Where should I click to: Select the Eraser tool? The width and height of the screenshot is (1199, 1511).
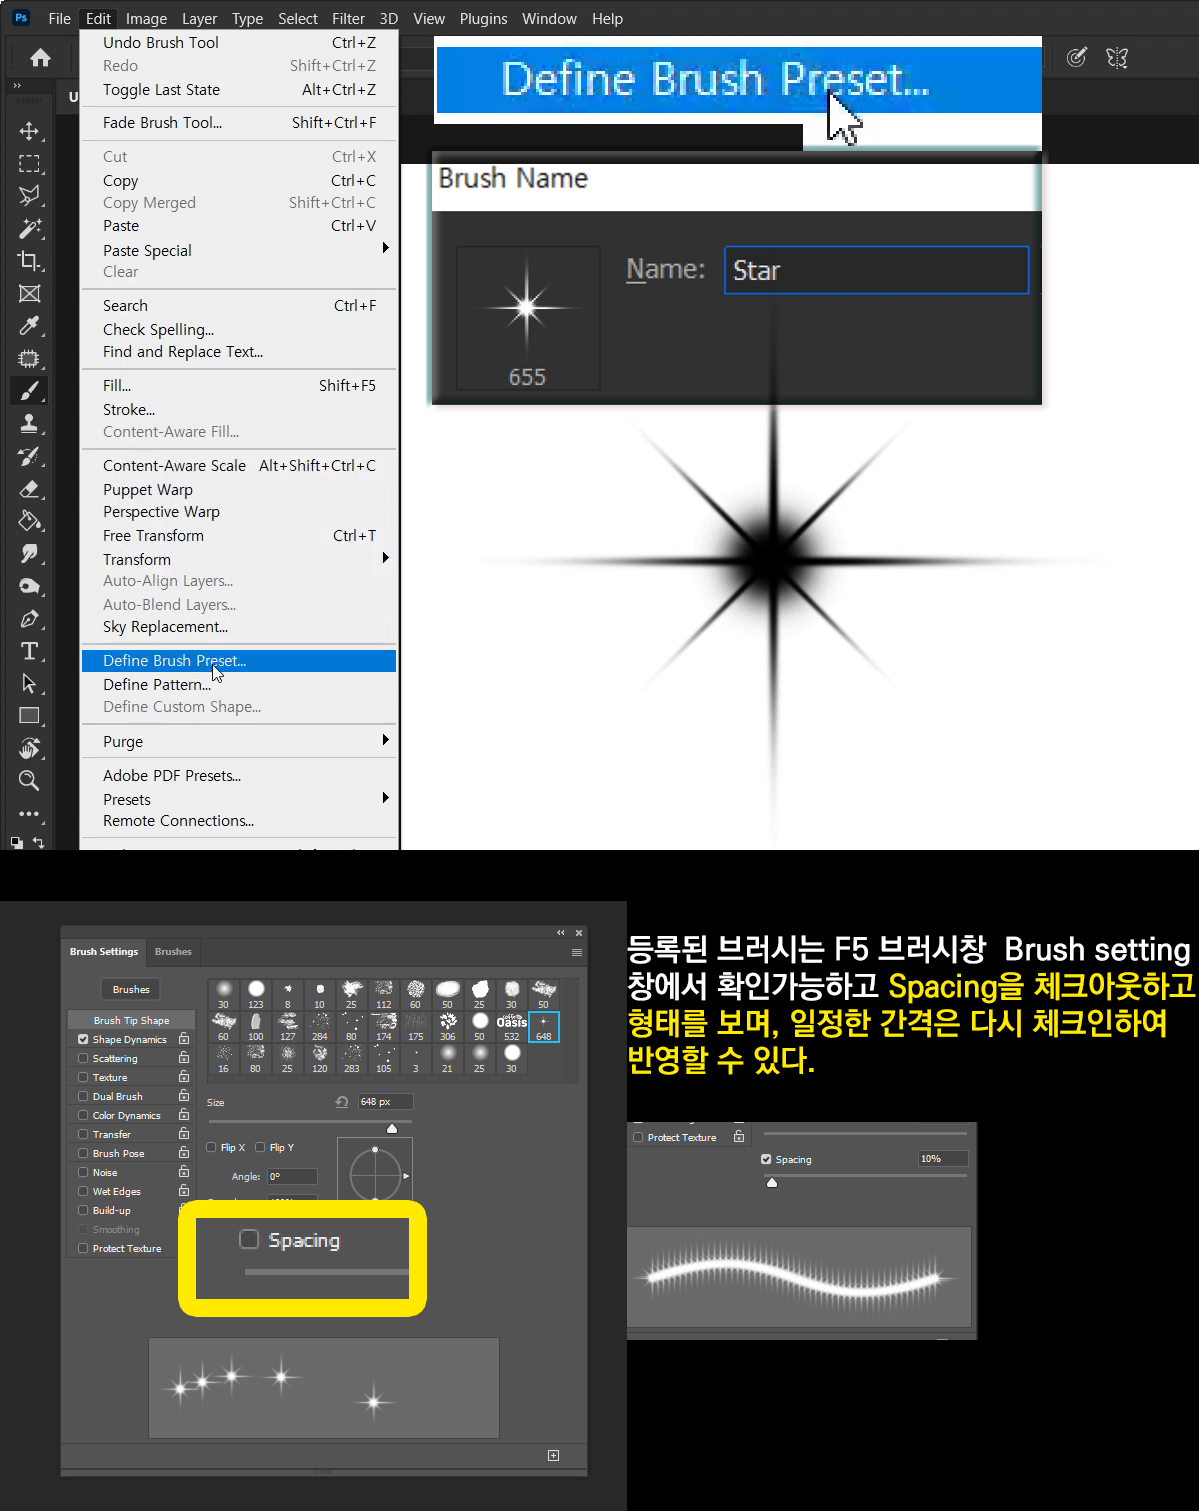click(x=29, y=488)
